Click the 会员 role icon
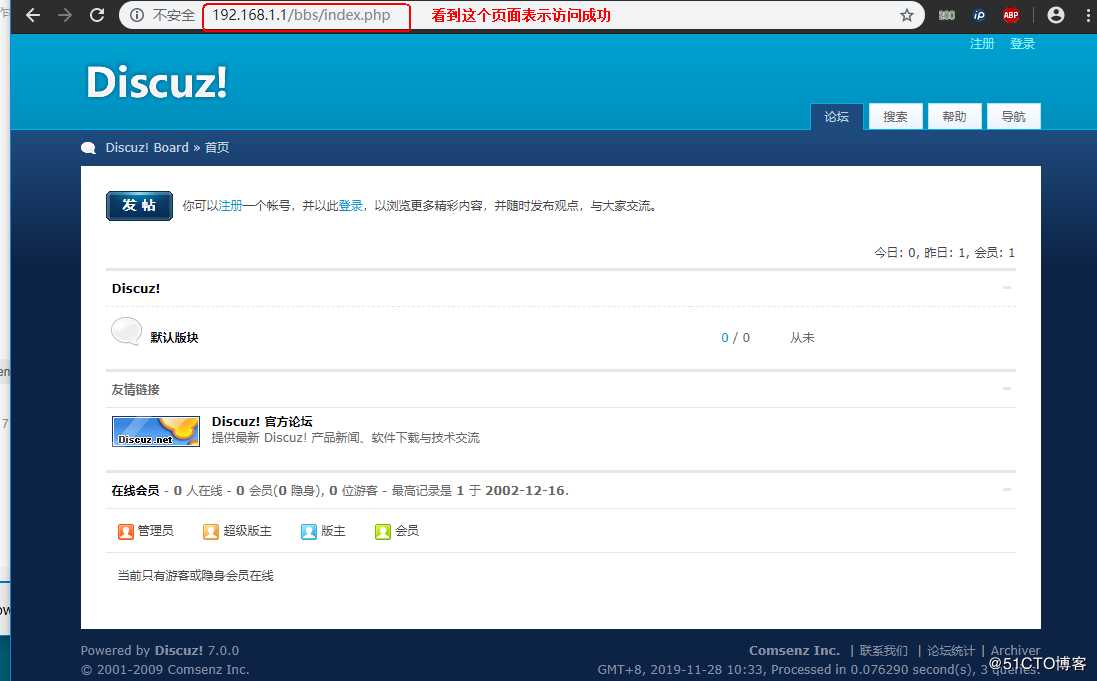The width and height of the screenshot is (1097, 681). click(383, 532)
